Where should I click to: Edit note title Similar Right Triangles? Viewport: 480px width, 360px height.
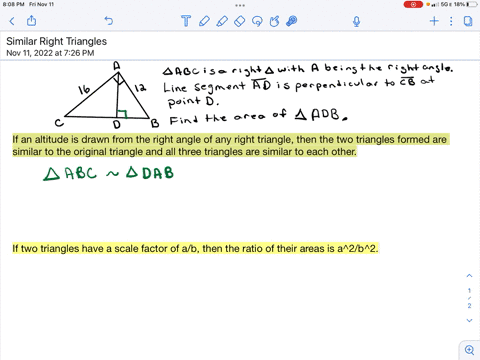tap(57, 41)
